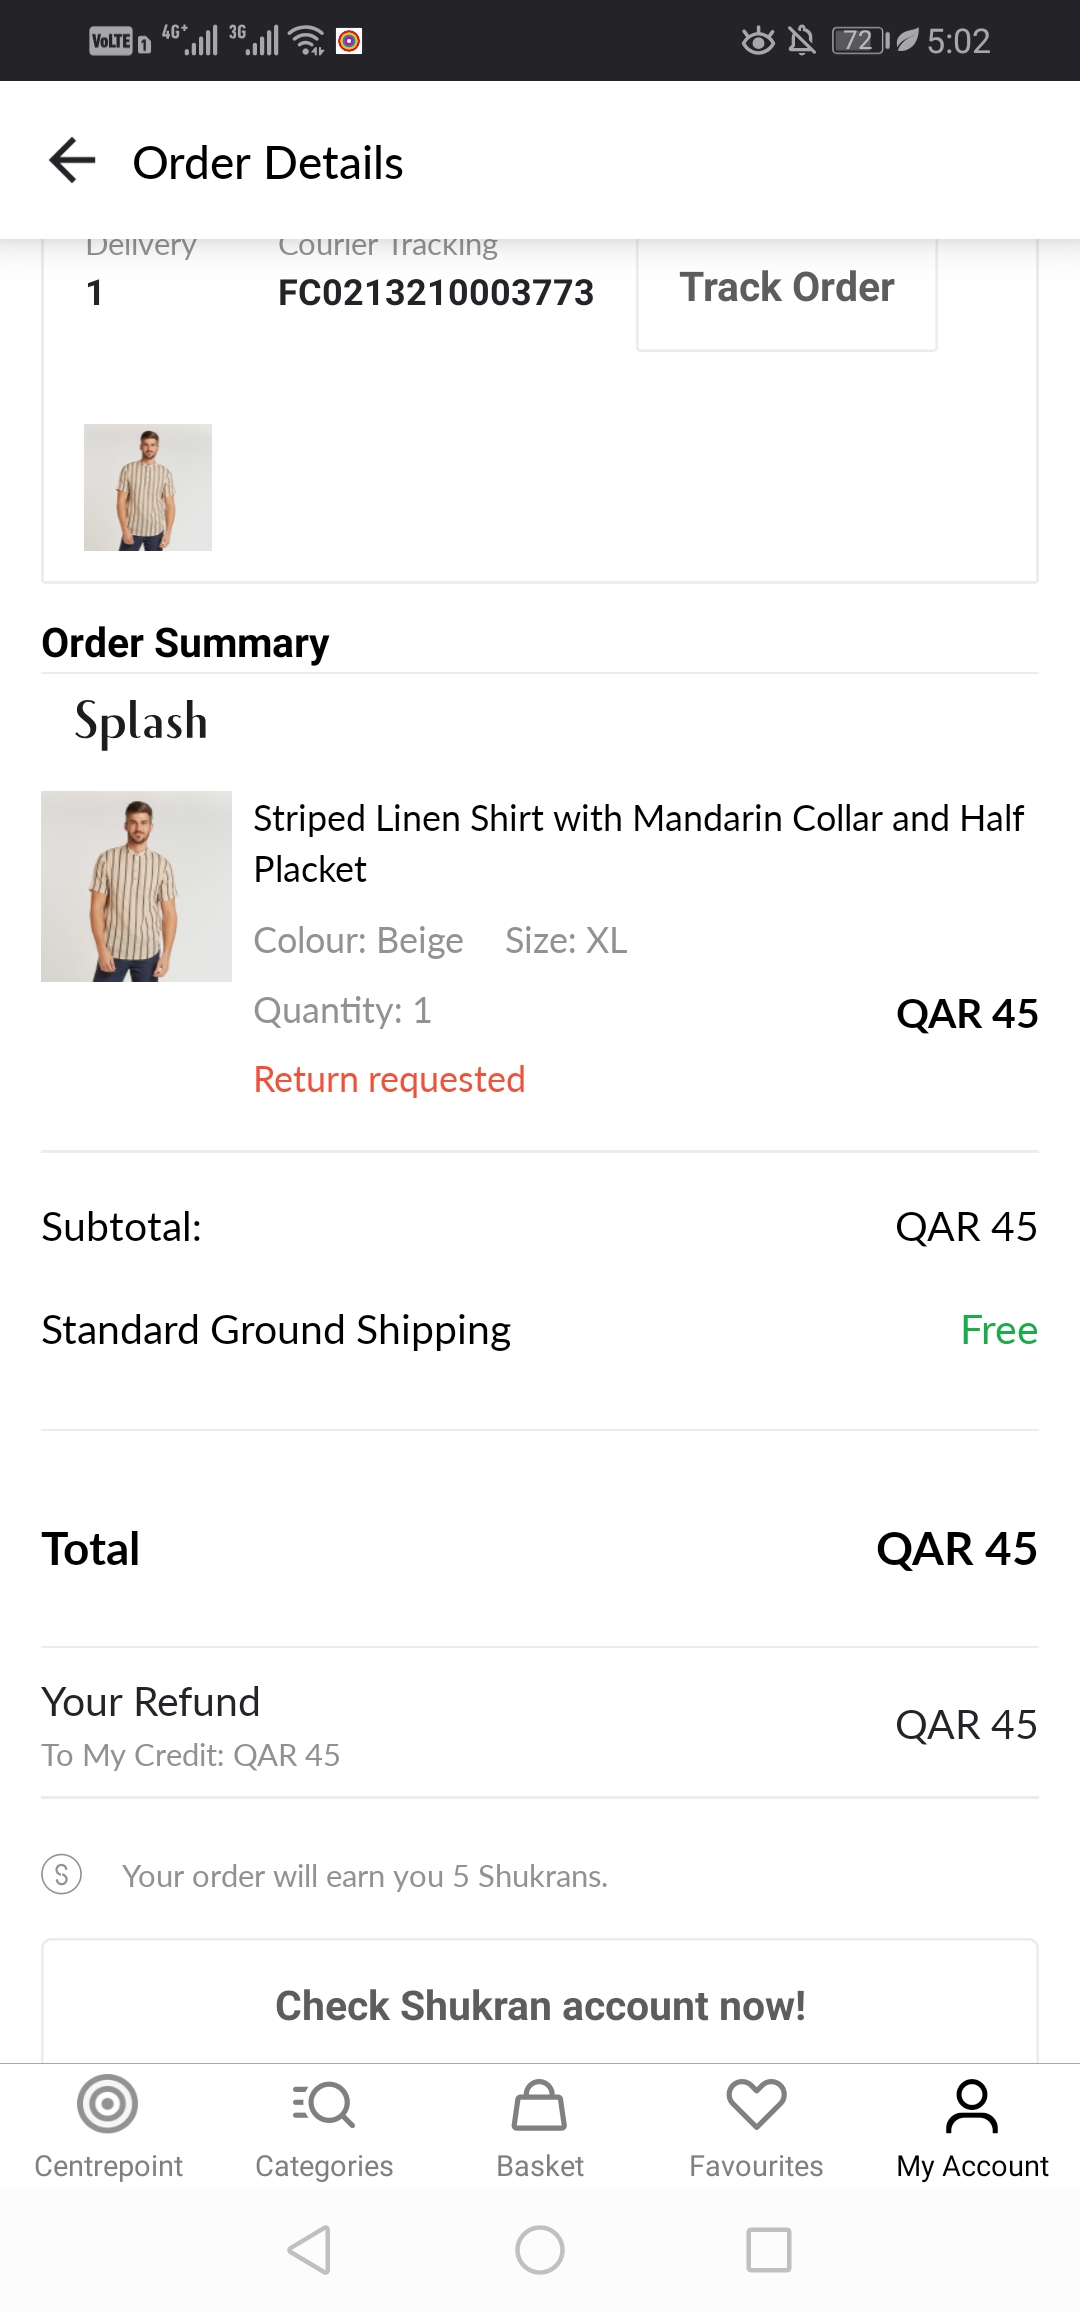Tap the small shirt delivery thumbnail
Viewport: 1080px width, 2312px height.
[148, 488]
